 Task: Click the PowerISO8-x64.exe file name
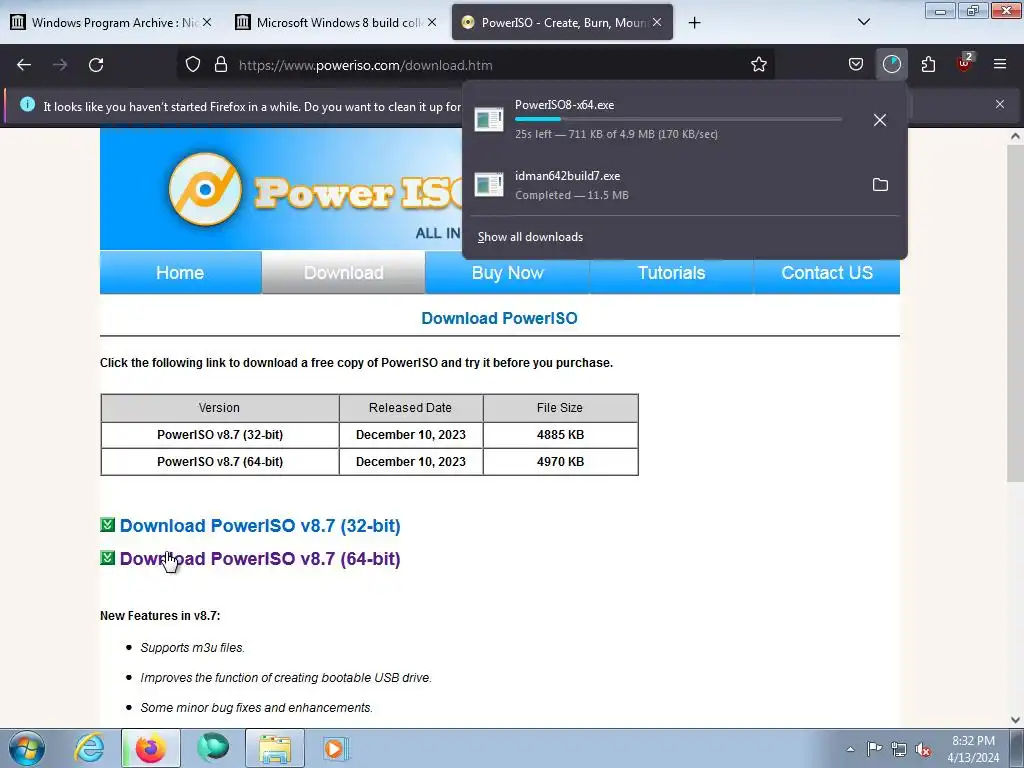pos(564,104)
